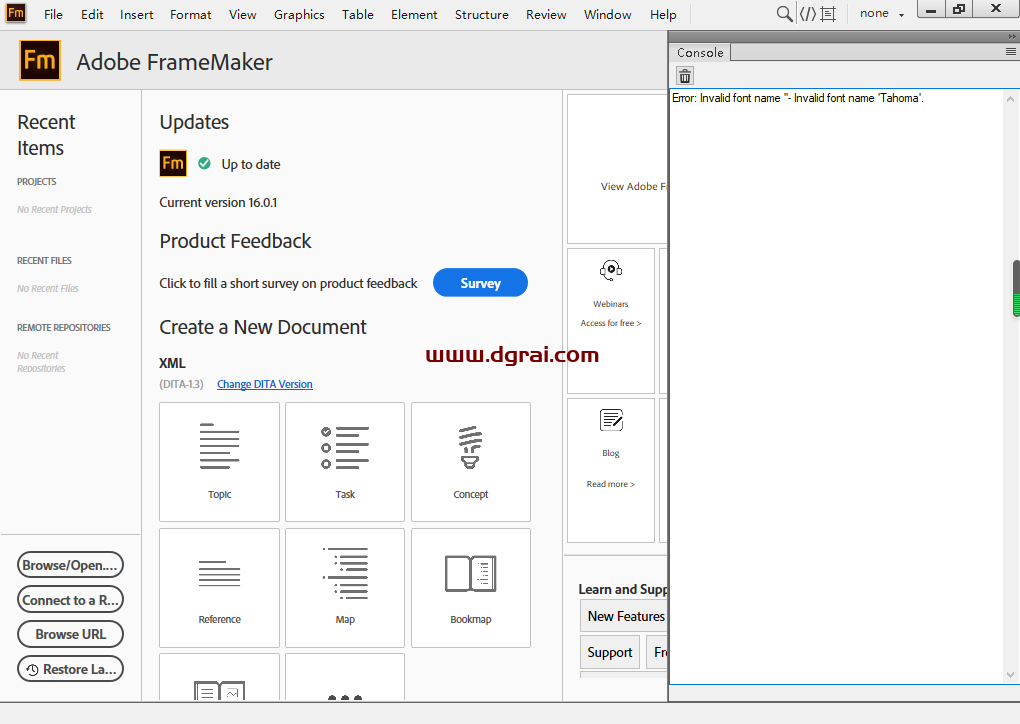
Task: Click the Browse URL button
Action: [70, 634]
